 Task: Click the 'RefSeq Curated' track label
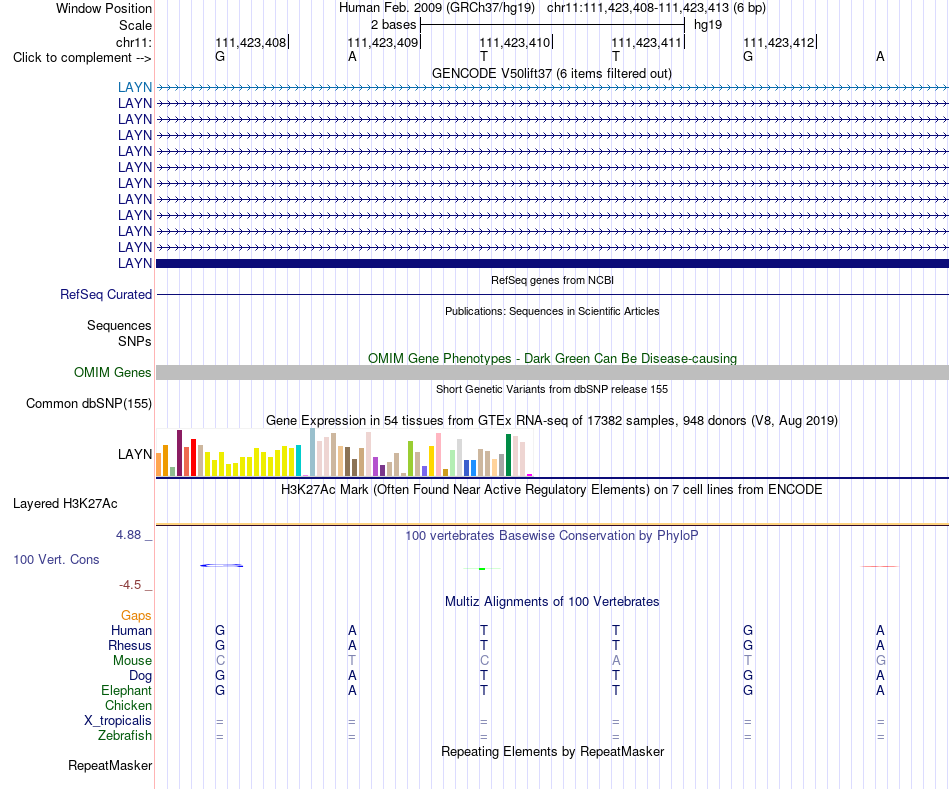pos(105,295)
